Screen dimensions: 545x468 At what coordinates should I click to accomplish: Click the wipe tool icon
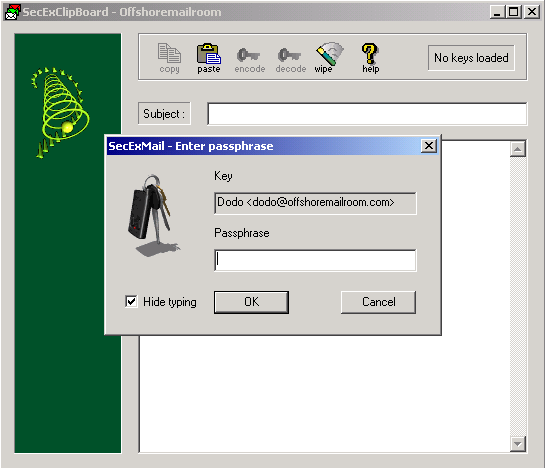tap(329, 58)
